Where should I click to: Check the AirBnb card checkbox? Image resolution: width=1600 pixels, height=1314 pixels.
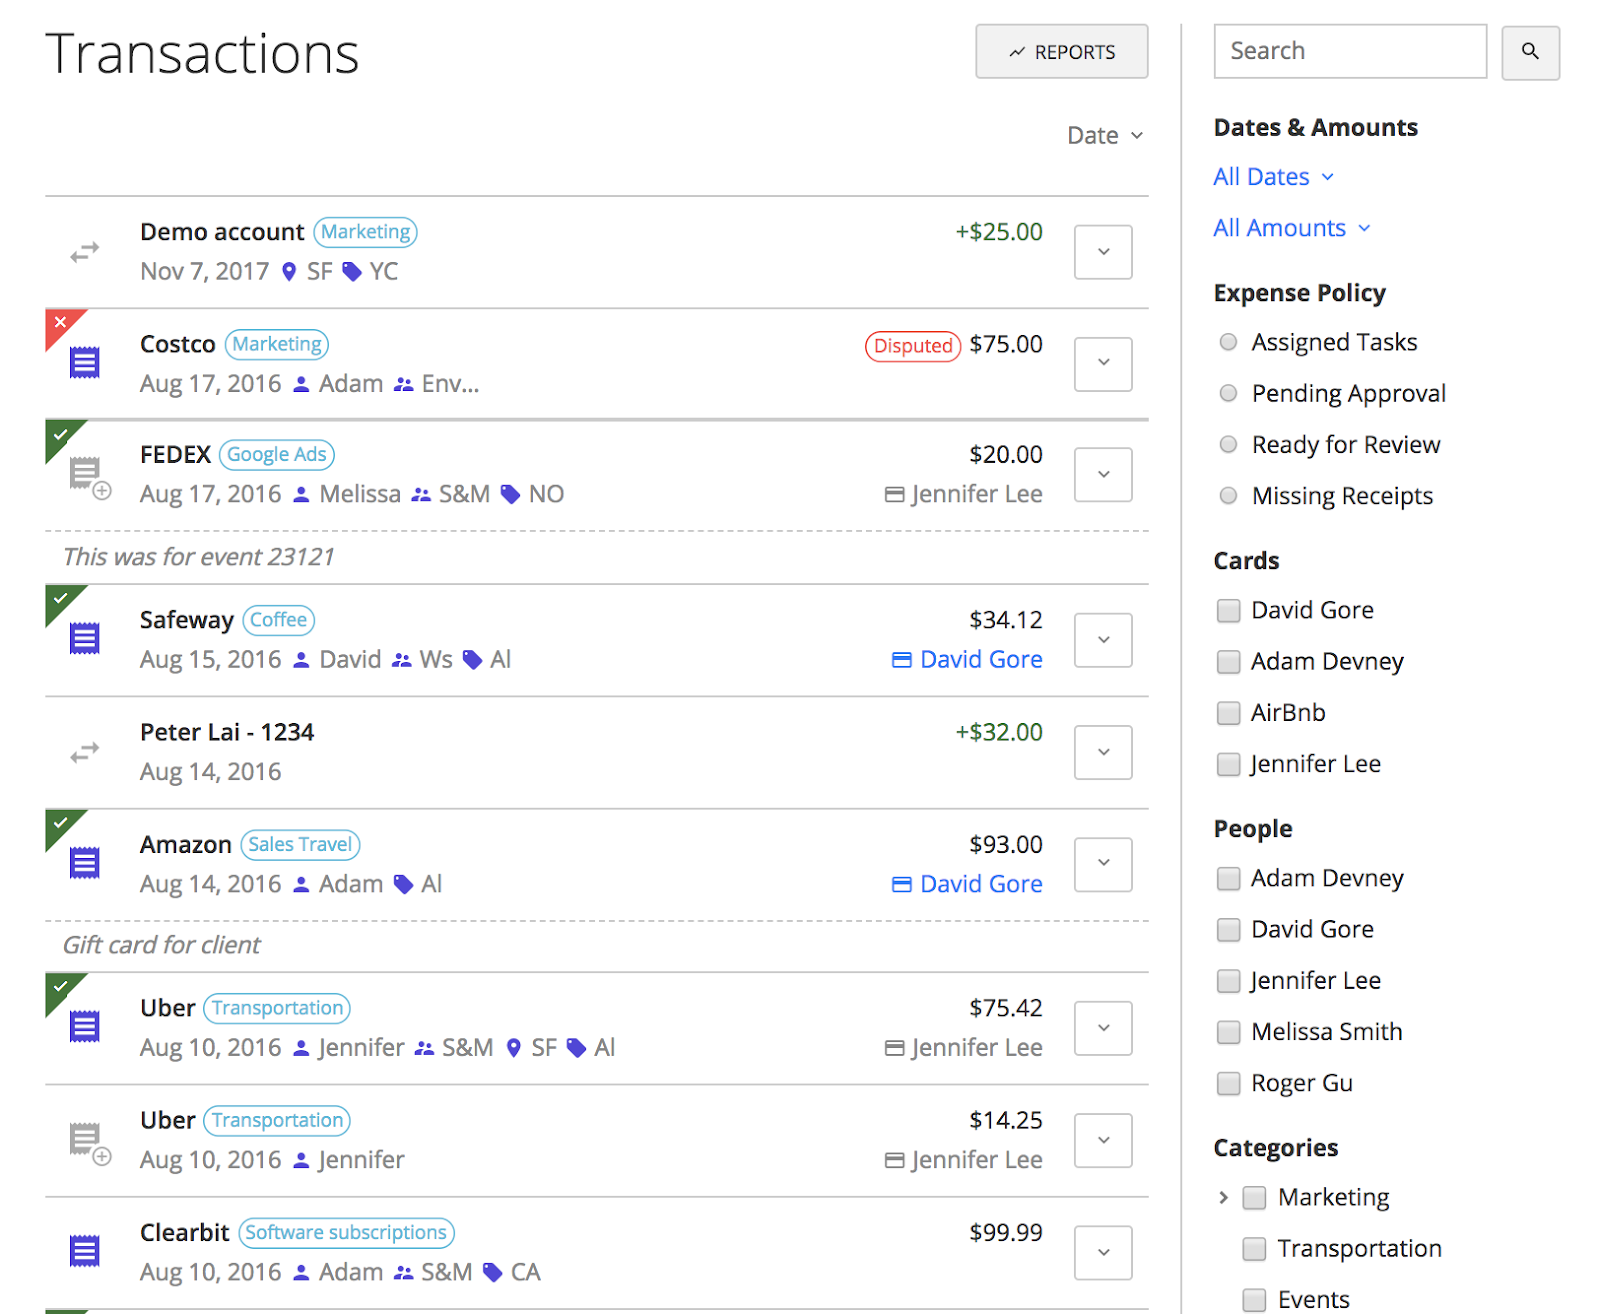click(1228, 713)
